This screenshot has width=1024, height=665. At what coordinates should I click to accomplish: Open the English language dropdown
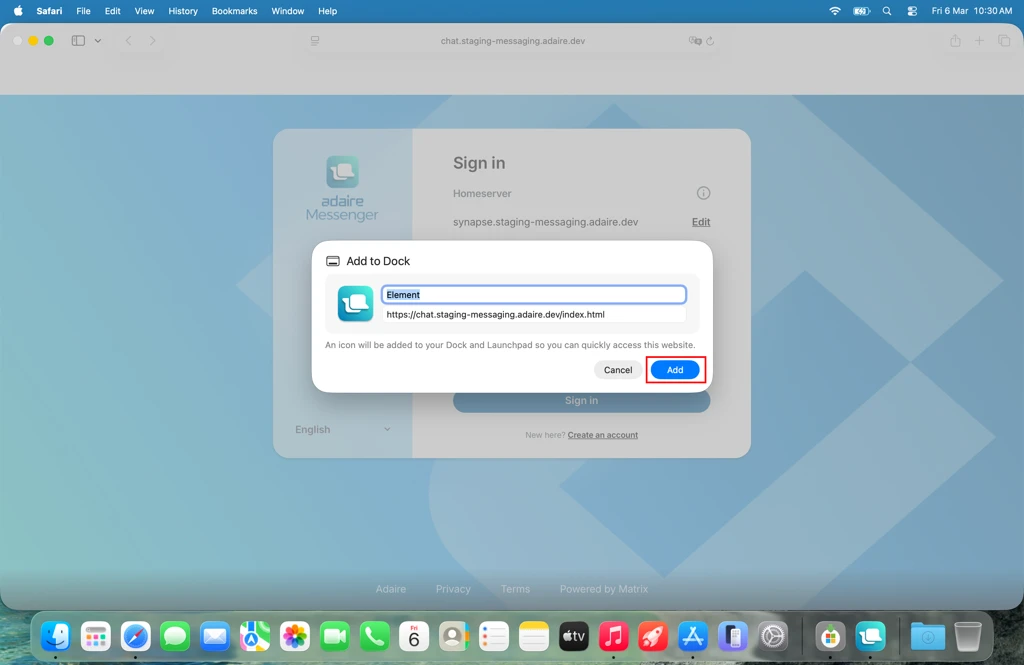342,429
